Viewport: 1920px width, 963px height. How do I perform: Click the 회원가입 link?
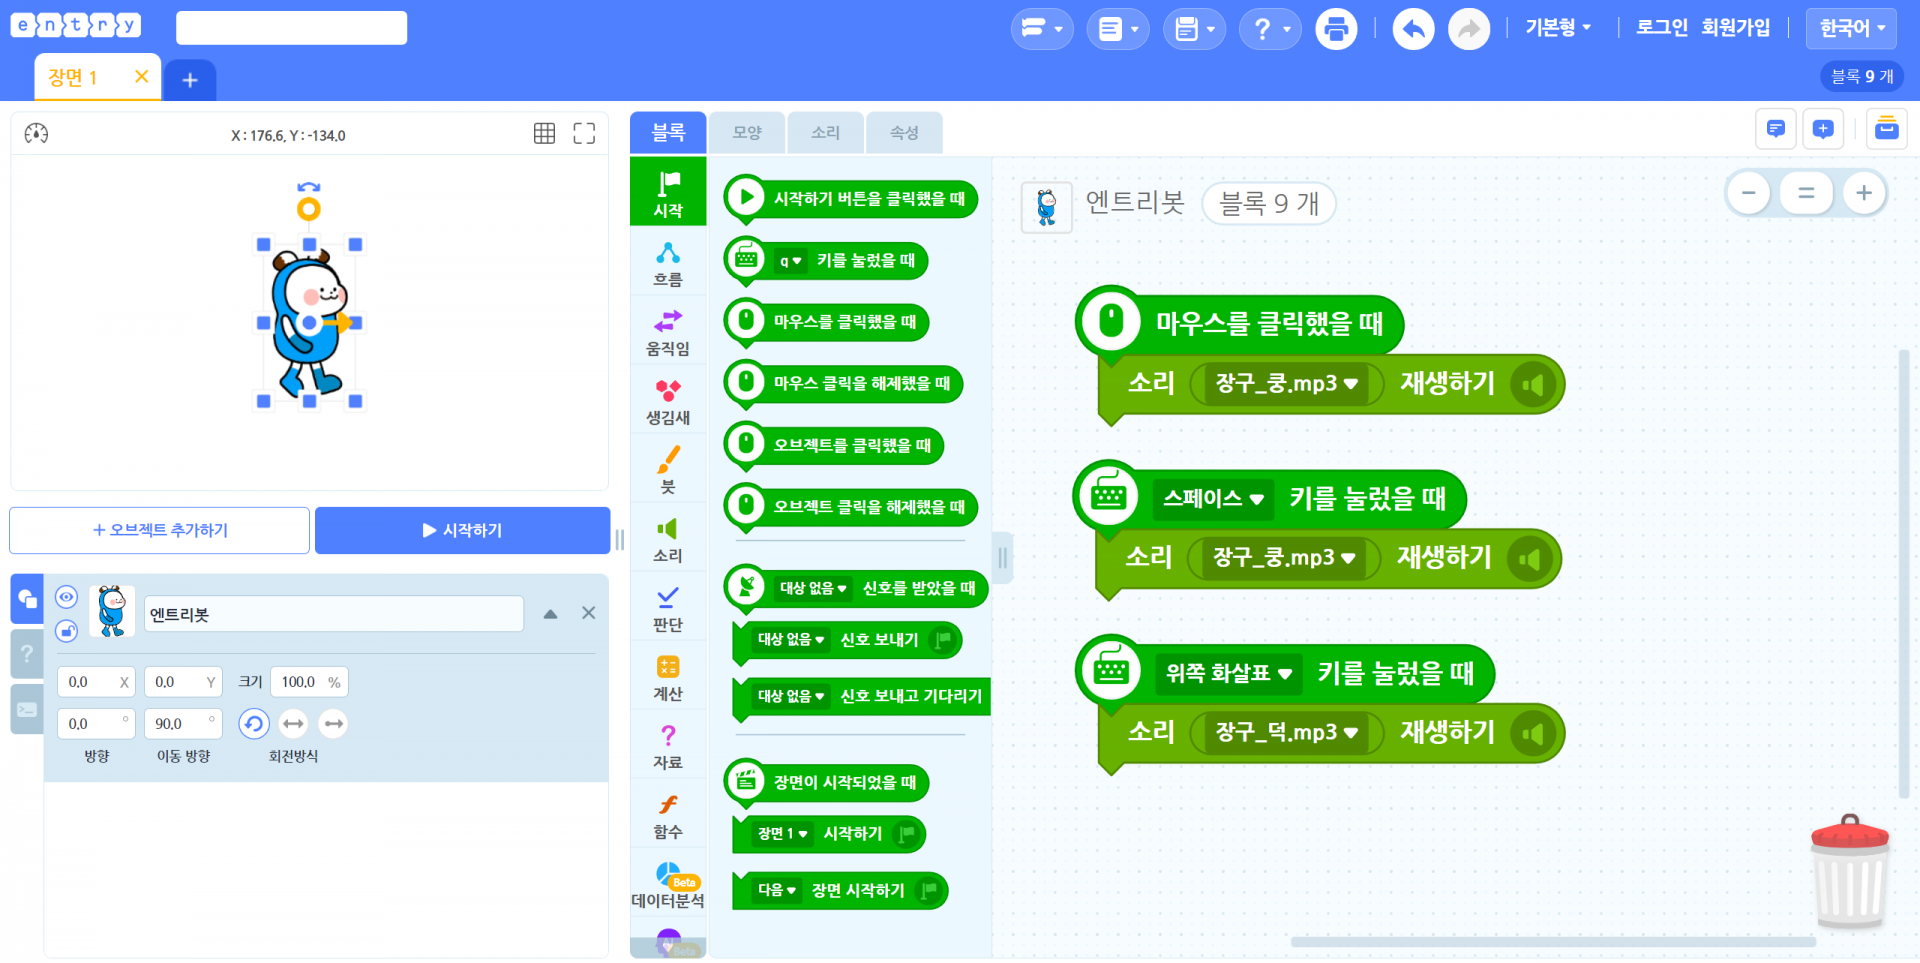[1736, 28]
